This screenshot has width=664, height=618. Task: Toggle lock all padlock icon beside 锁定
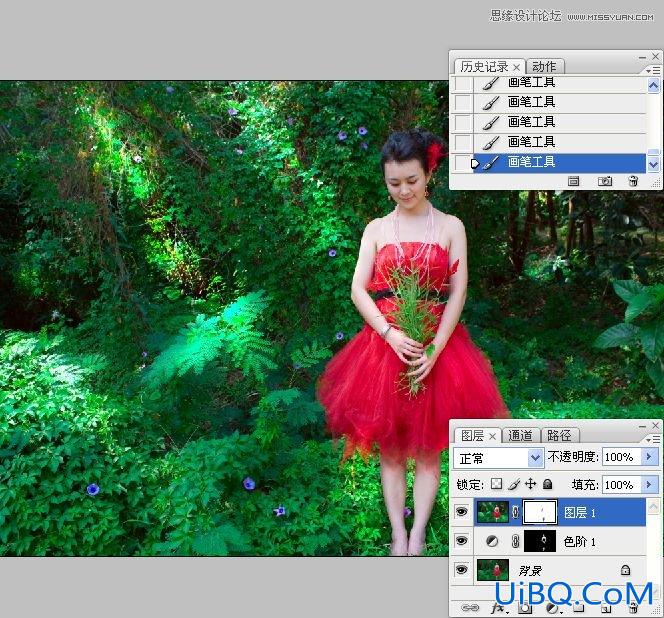coord(548,484)
